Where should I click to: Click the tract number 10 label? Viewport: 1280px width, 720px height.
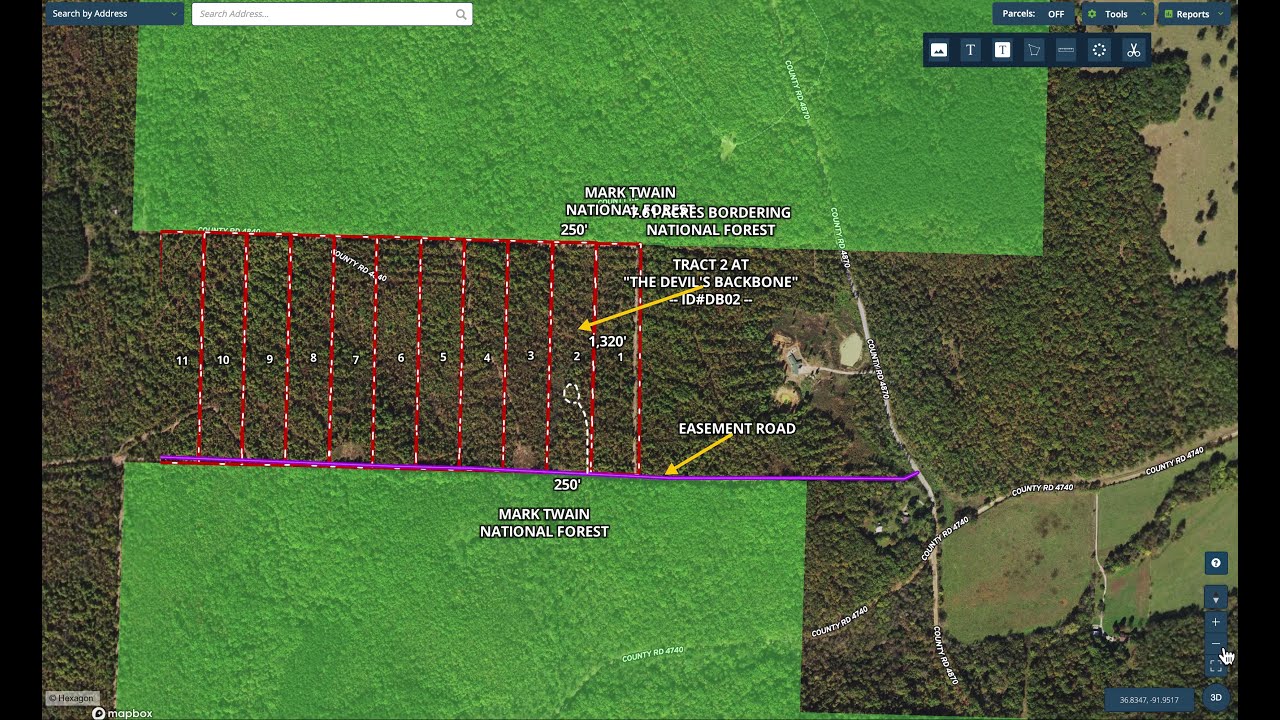click(x=223, y=359)
